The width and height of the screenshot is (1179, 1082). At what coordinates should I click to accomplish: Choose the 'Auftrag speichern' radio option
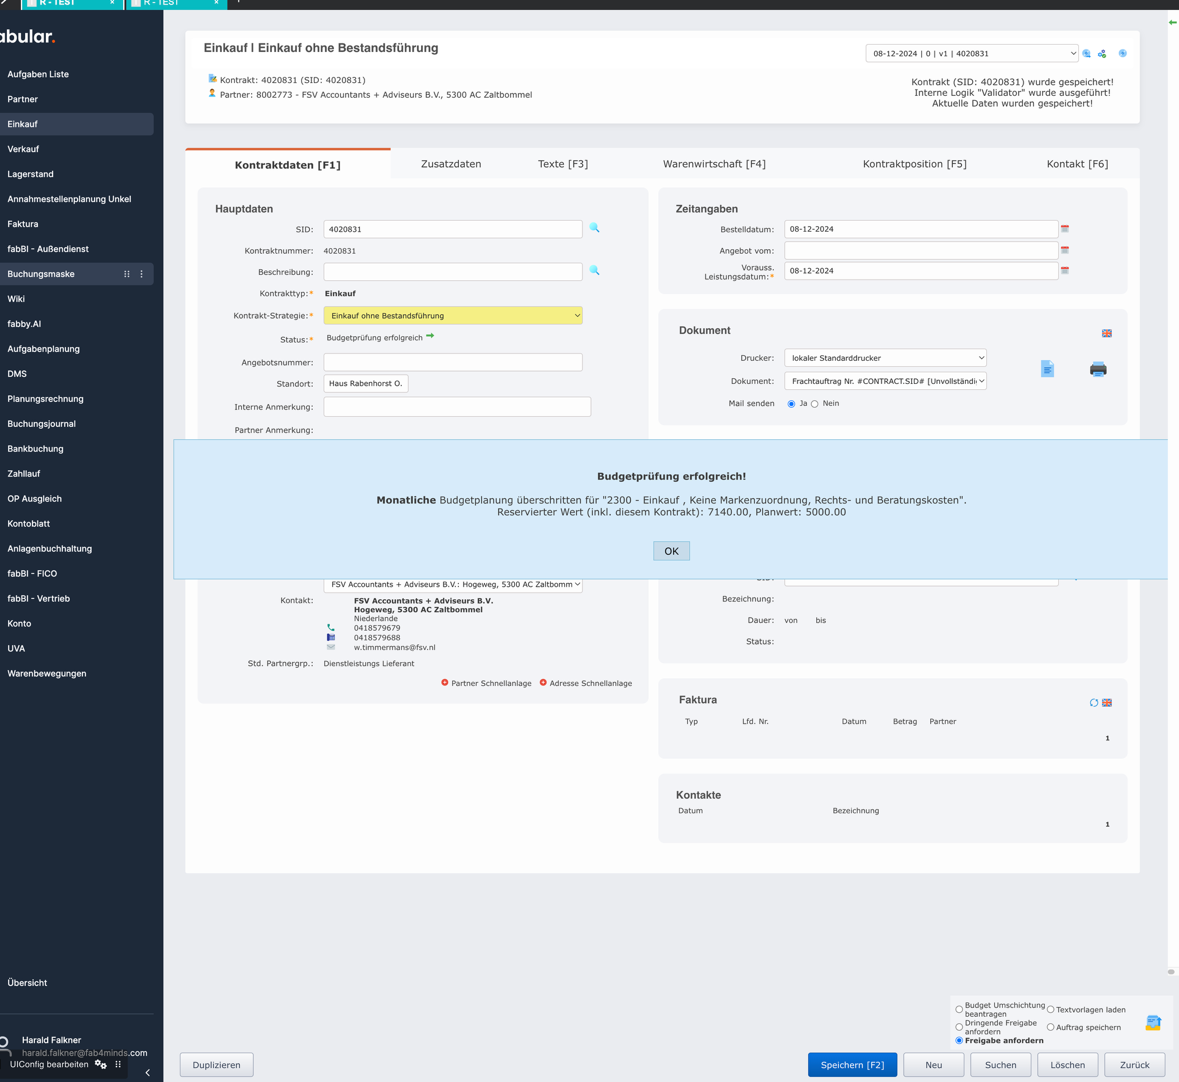coord(1050,1027)
